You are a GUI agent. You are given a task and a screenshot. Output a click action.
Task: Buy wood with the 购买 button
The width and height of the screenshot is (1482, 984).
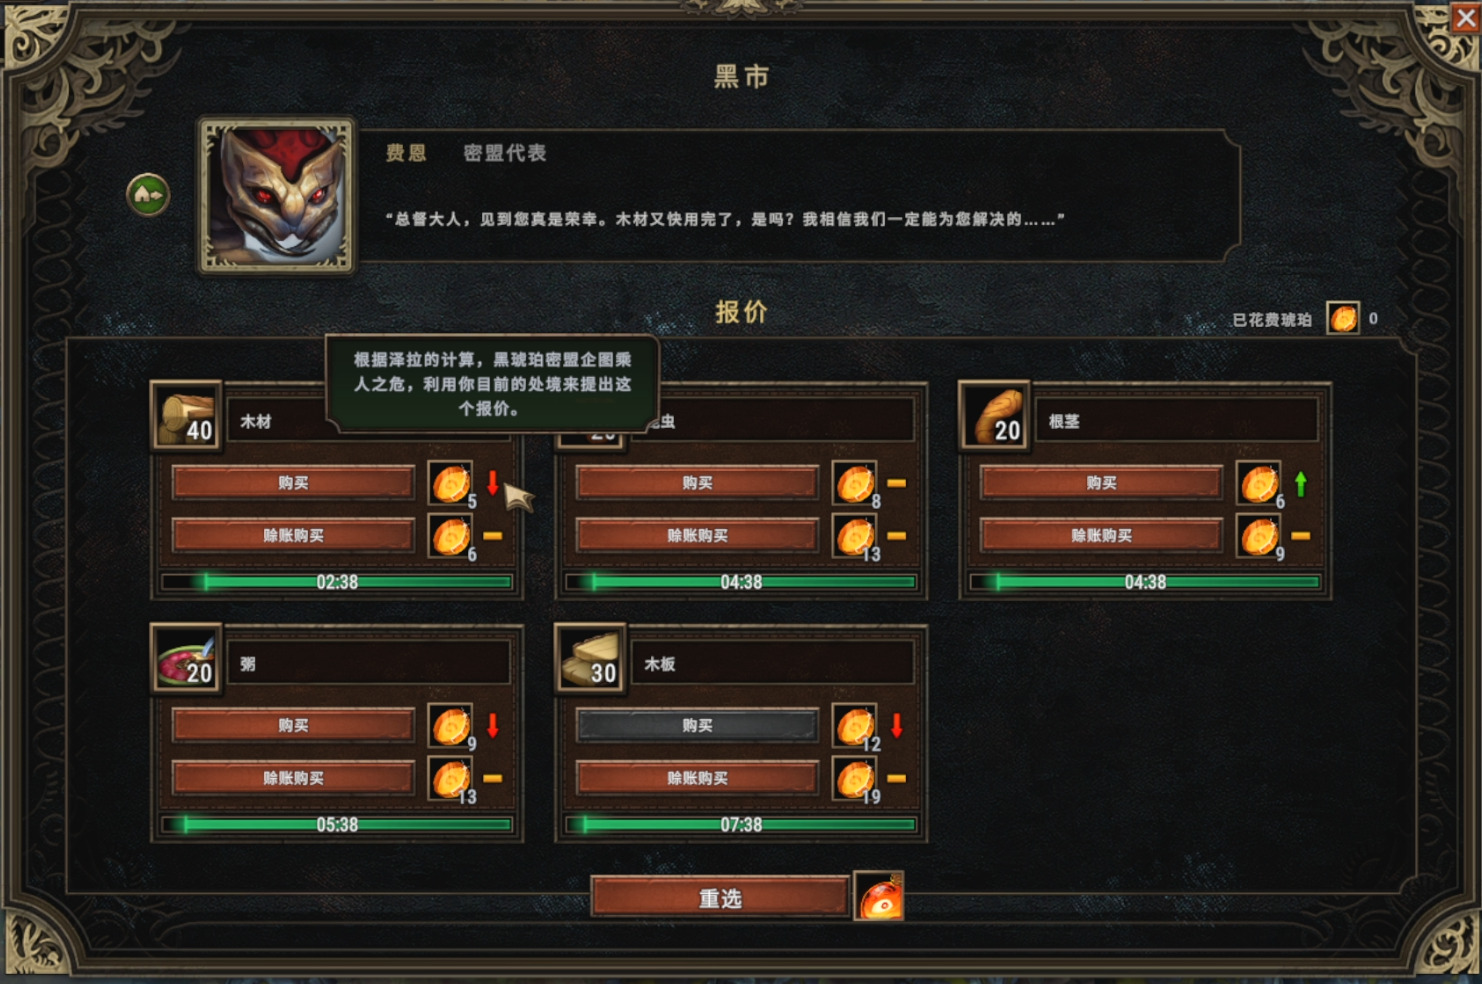tap(293, 483)
